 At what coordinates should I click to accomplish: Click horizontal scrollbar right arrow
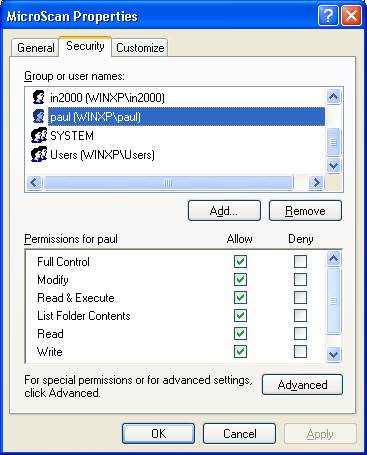(x=316, y=183)
